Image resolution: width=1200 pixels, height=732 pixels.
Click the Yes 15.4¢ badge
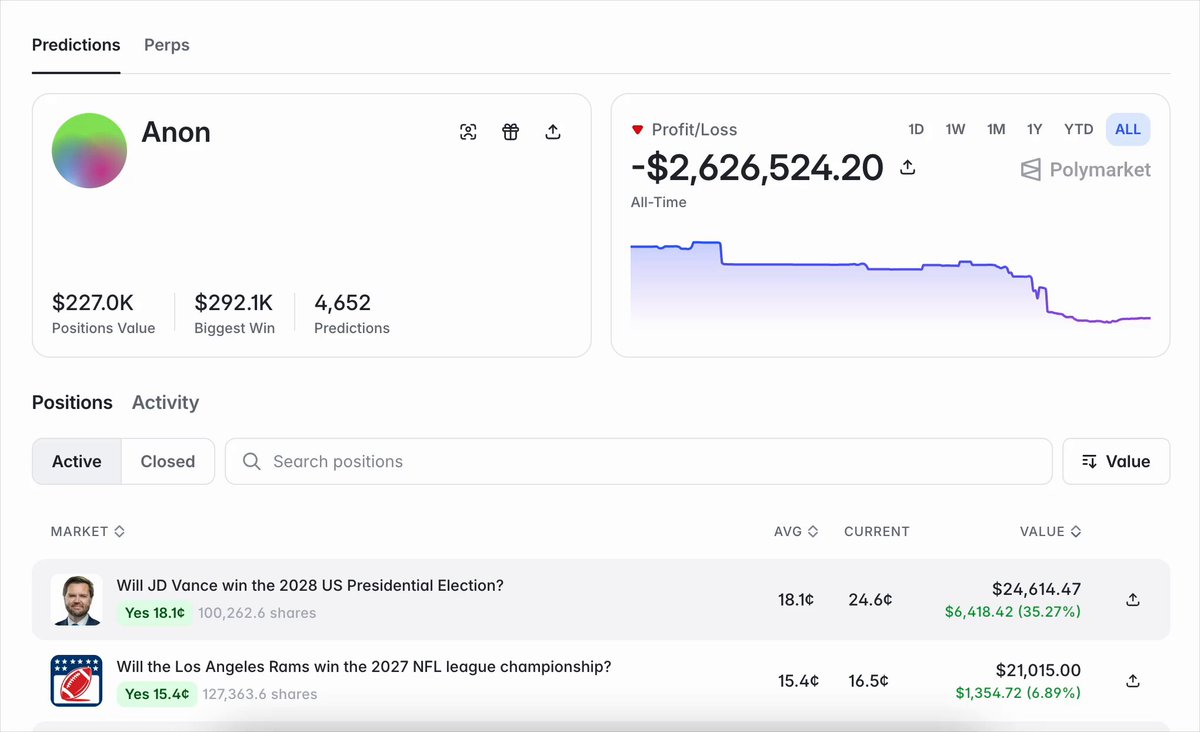(157, 693)
